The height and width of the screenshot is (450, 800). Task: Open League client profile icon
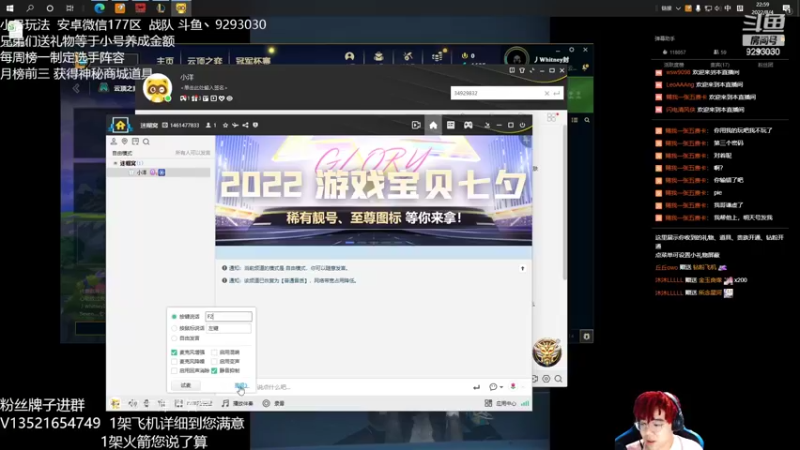(x=349, y=57)
